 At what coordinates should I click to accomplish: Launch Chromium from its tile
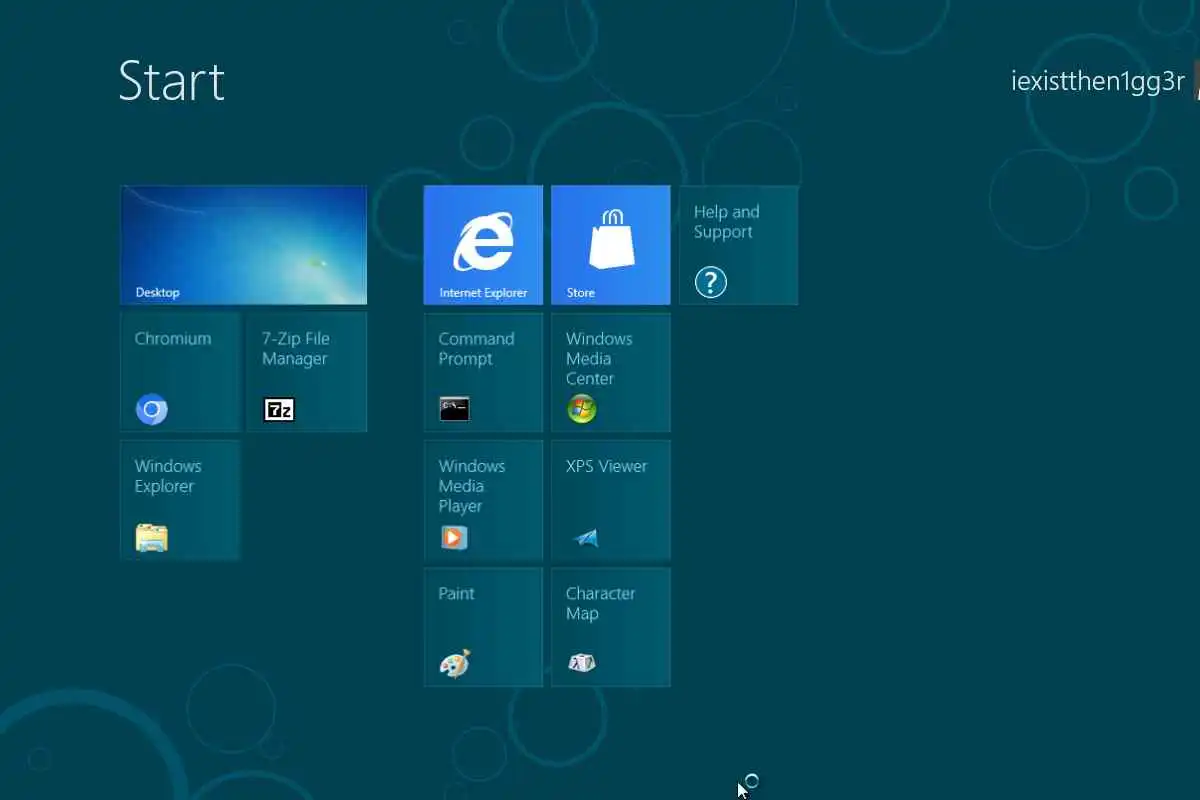click(180, 372)
